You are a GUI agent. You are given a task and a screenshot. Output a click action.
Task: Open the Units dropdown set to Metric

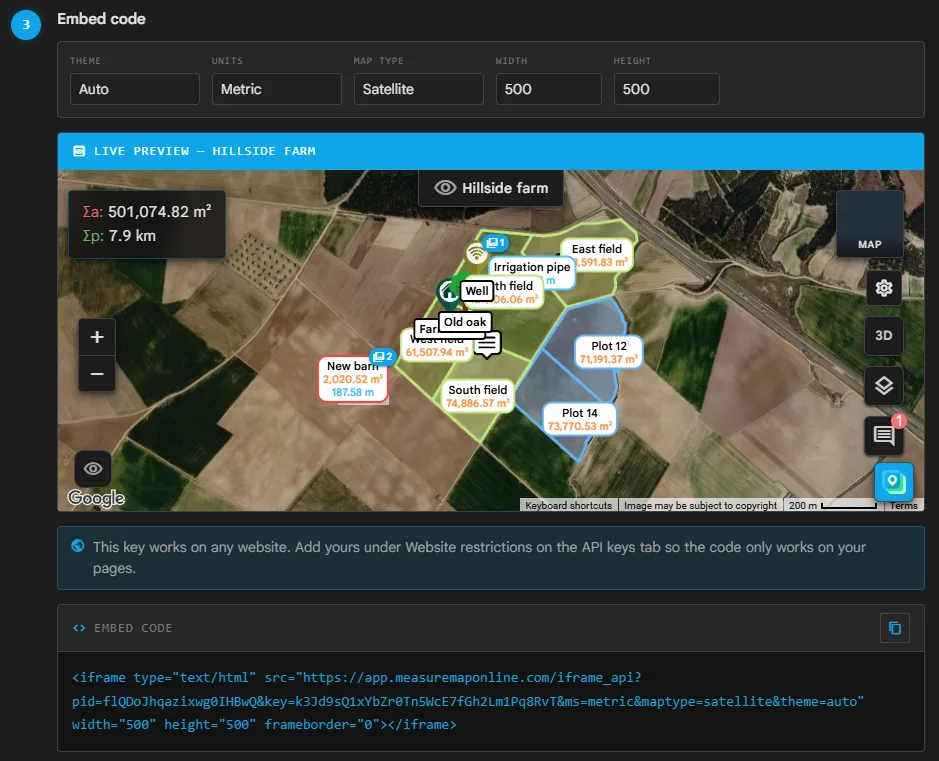[277, 89]
